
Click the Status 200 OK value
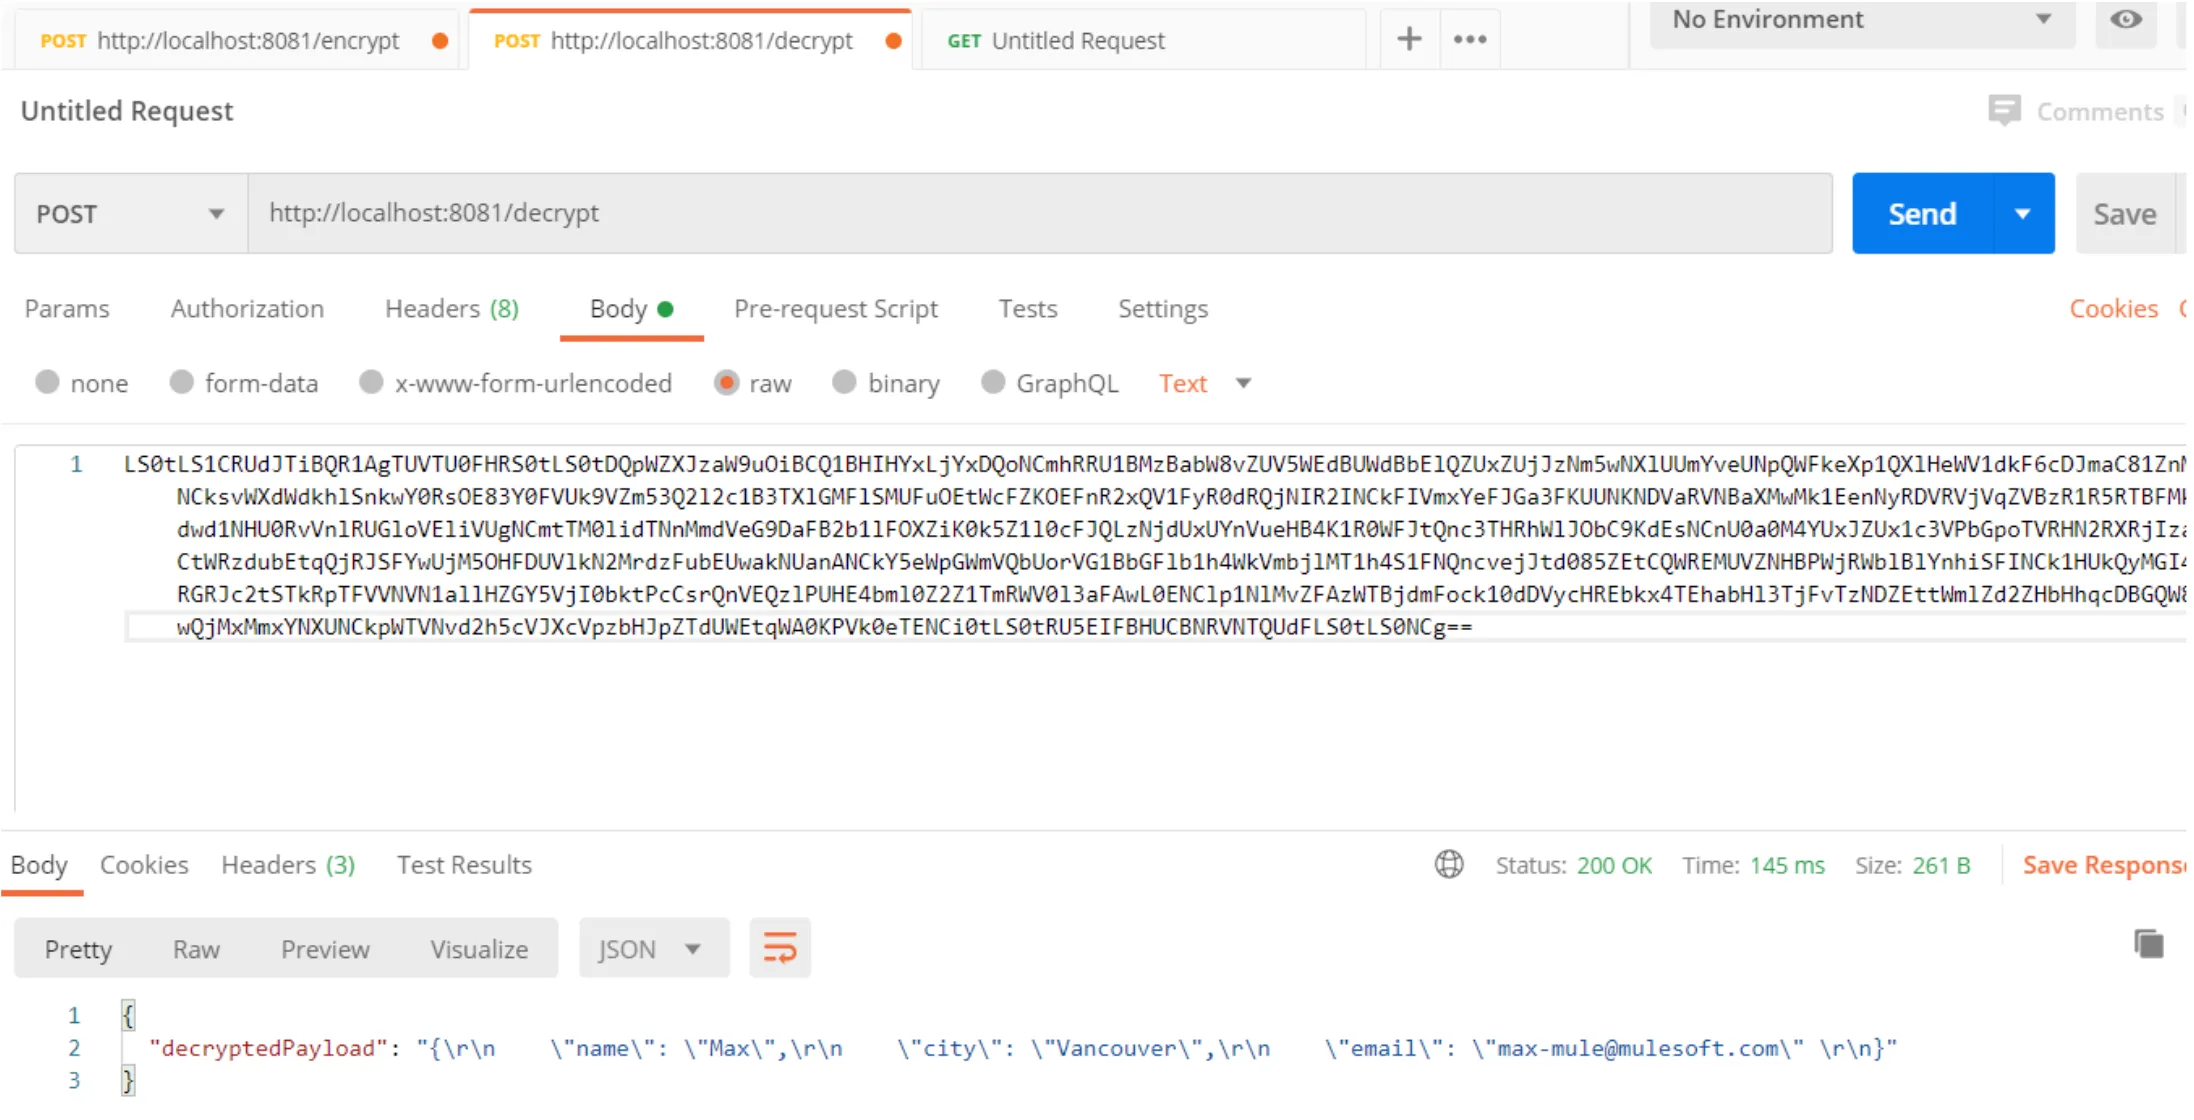click(x=1614, y=865)
